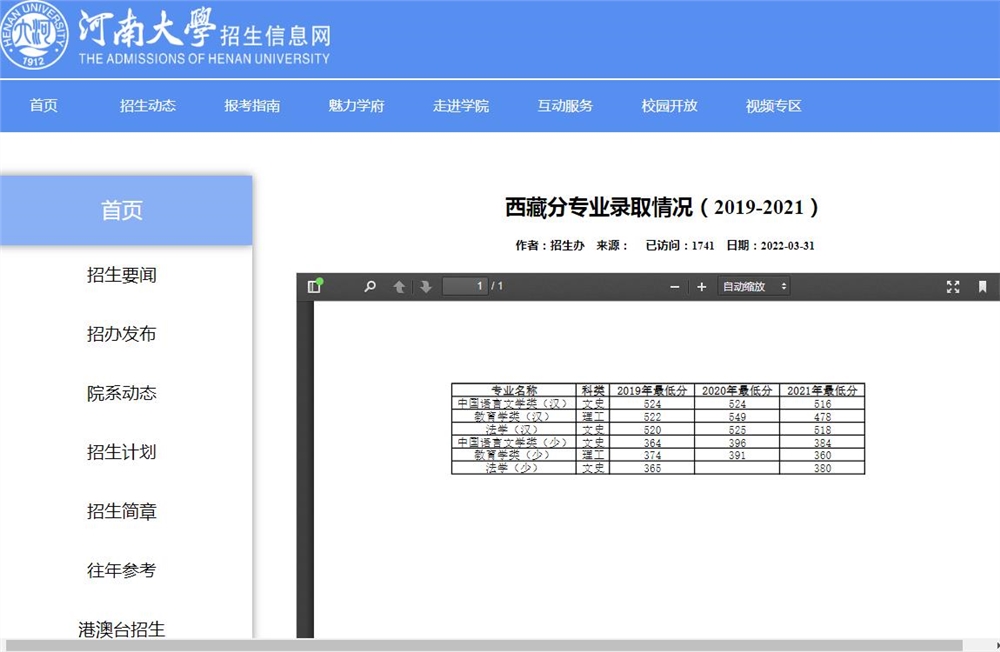Screen dimensions: 1000x652
Task: Click the 已访问：1741 visit count
Action: (680, 246)
